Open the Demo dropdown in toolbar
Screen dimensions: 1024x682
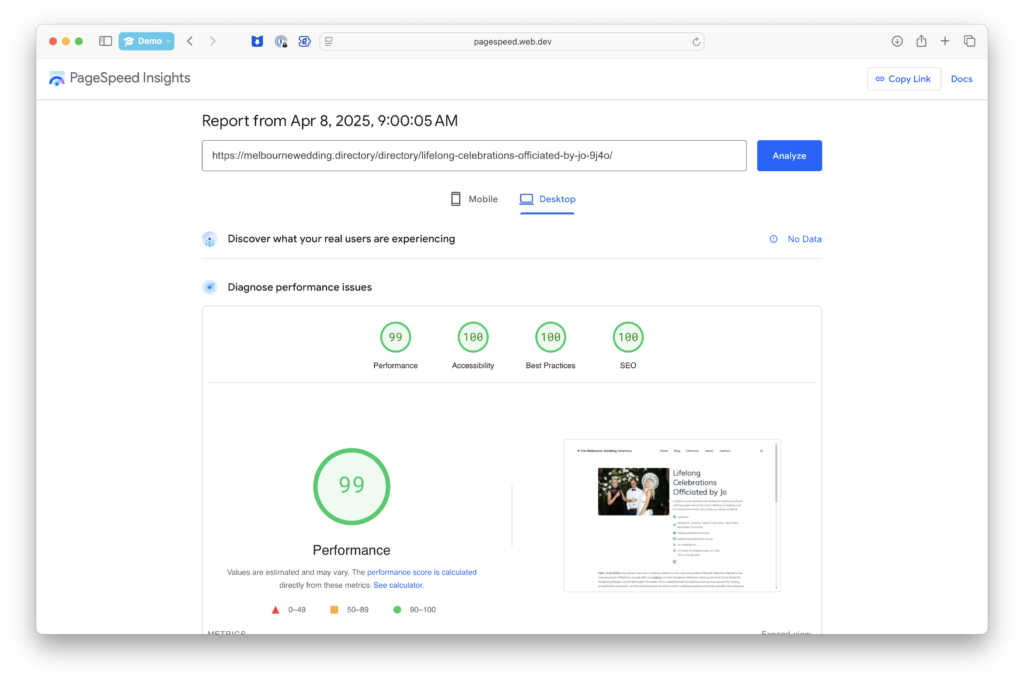[x=146, y=41]
